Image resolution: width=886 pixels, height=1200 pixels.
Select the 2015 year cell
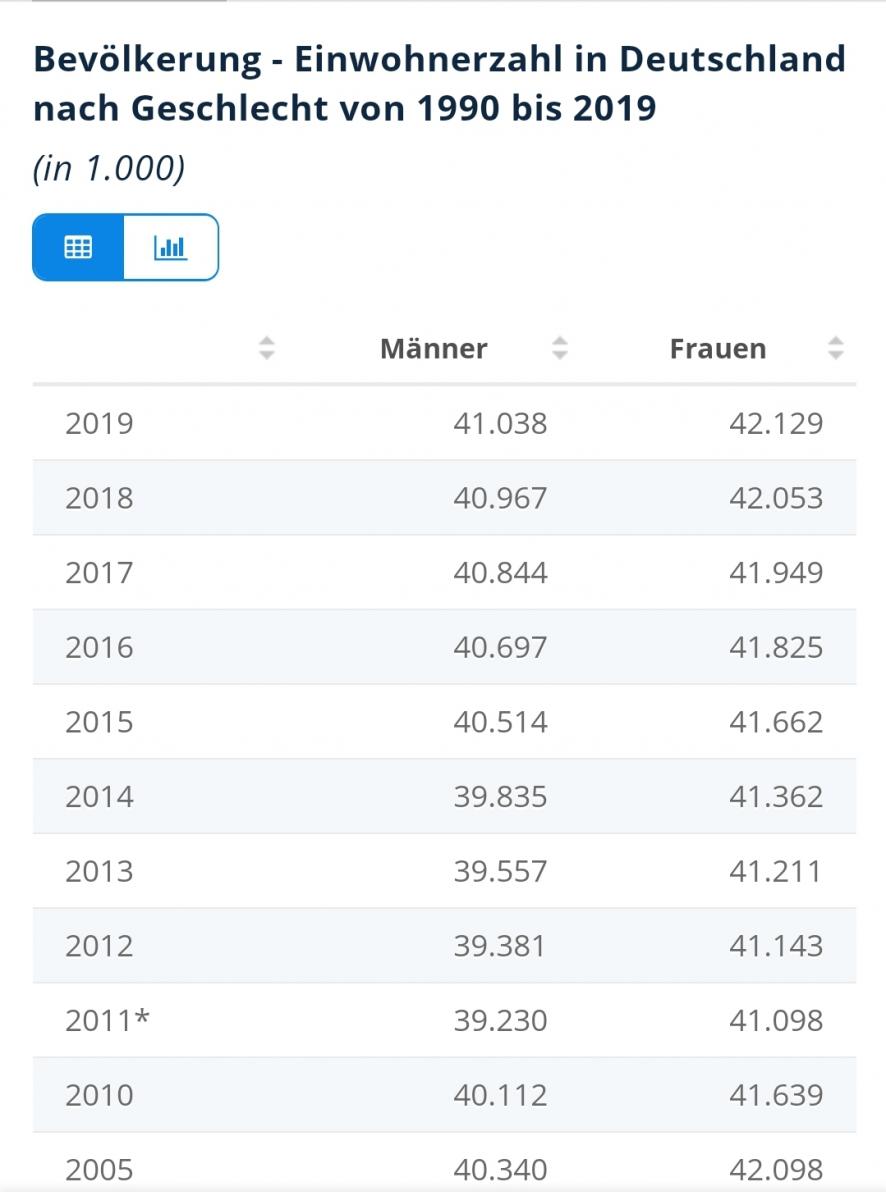(99, 722)
